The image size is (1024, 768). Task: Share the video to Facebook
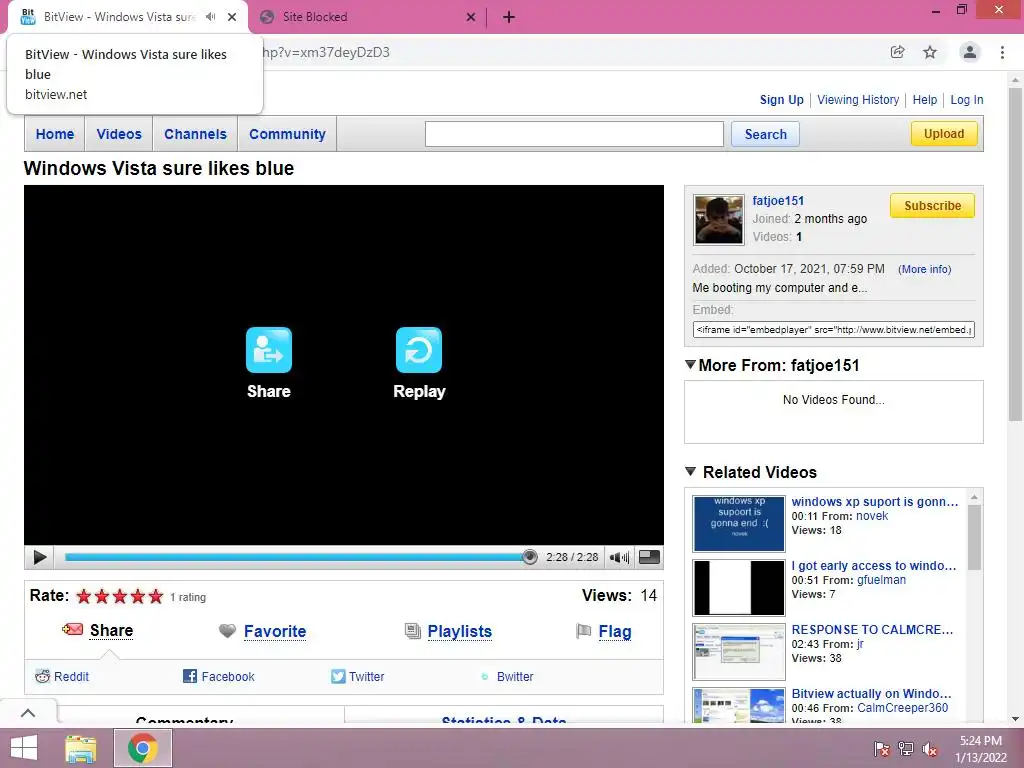coord(228,677)
